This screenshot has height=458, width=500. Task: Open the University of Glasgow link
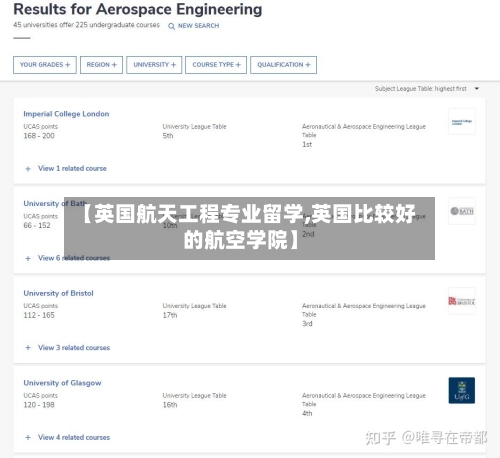click(x=62, y=383)
